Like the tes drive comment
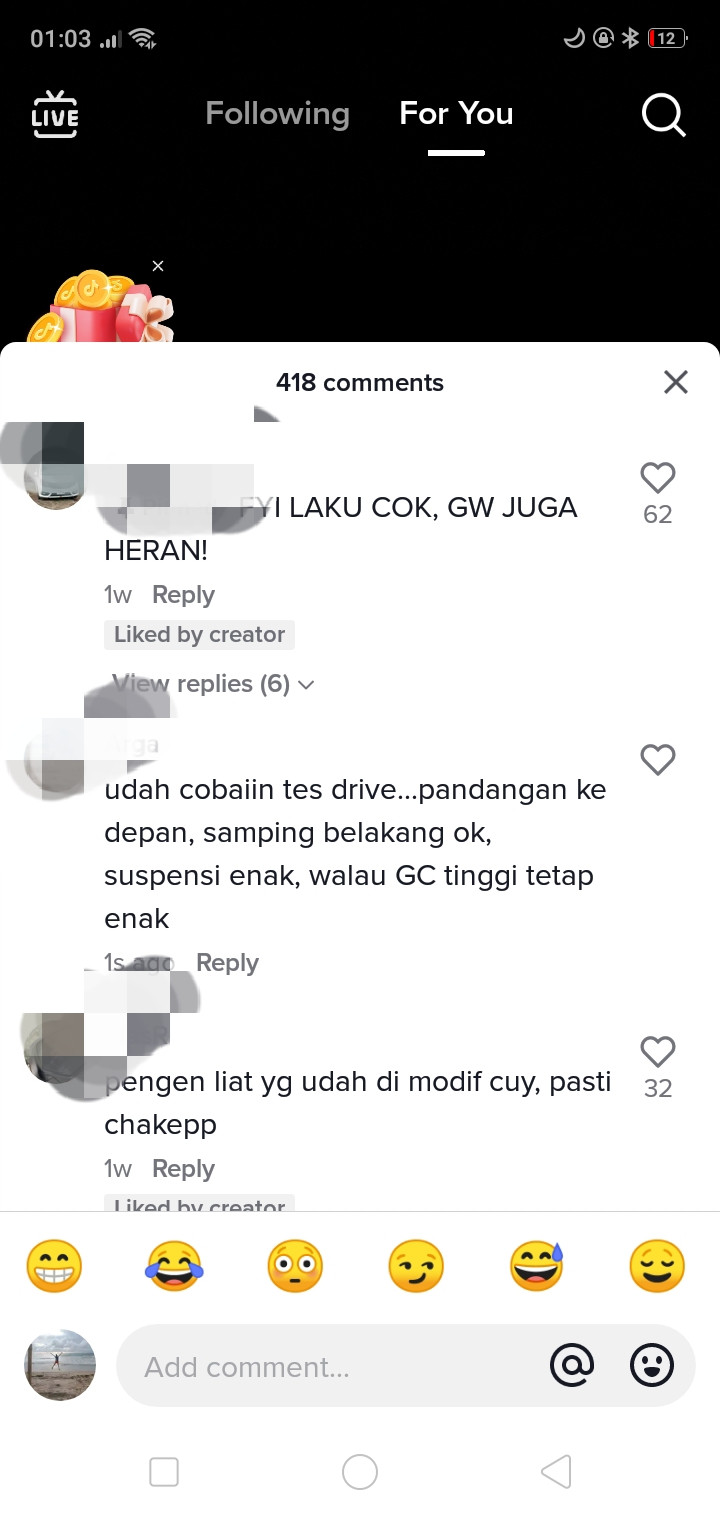Screen dimensions: 720x1520 [658, 760]
